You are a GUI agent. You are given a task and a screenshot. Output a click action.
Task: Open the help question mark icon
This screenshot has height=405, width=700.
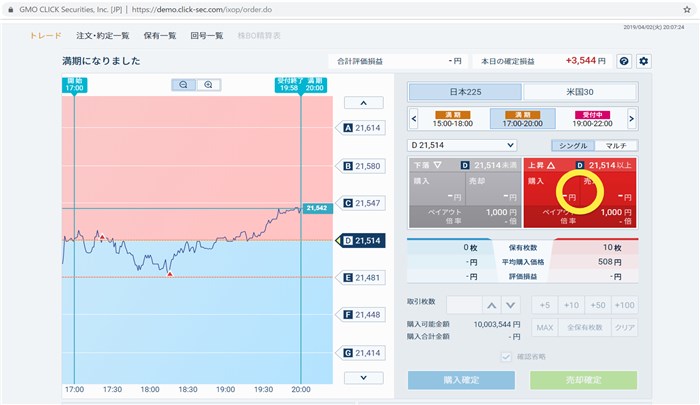coord(624,62)
